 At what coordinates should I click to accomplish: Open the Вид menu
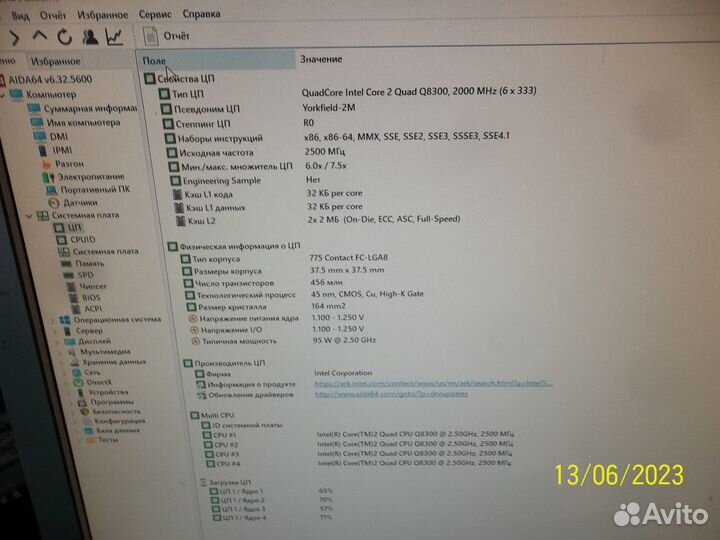tap(20, 17)
